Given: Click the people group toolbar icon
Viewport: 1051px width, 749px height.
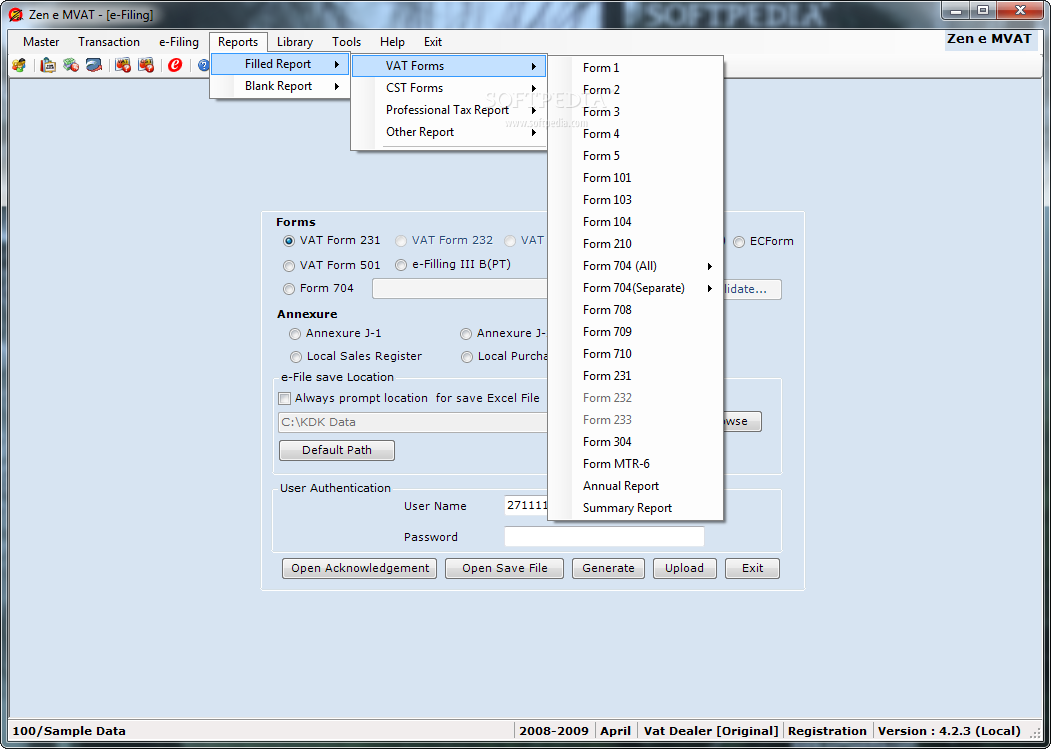Looking at the screenshot, I should pos(19,65).
